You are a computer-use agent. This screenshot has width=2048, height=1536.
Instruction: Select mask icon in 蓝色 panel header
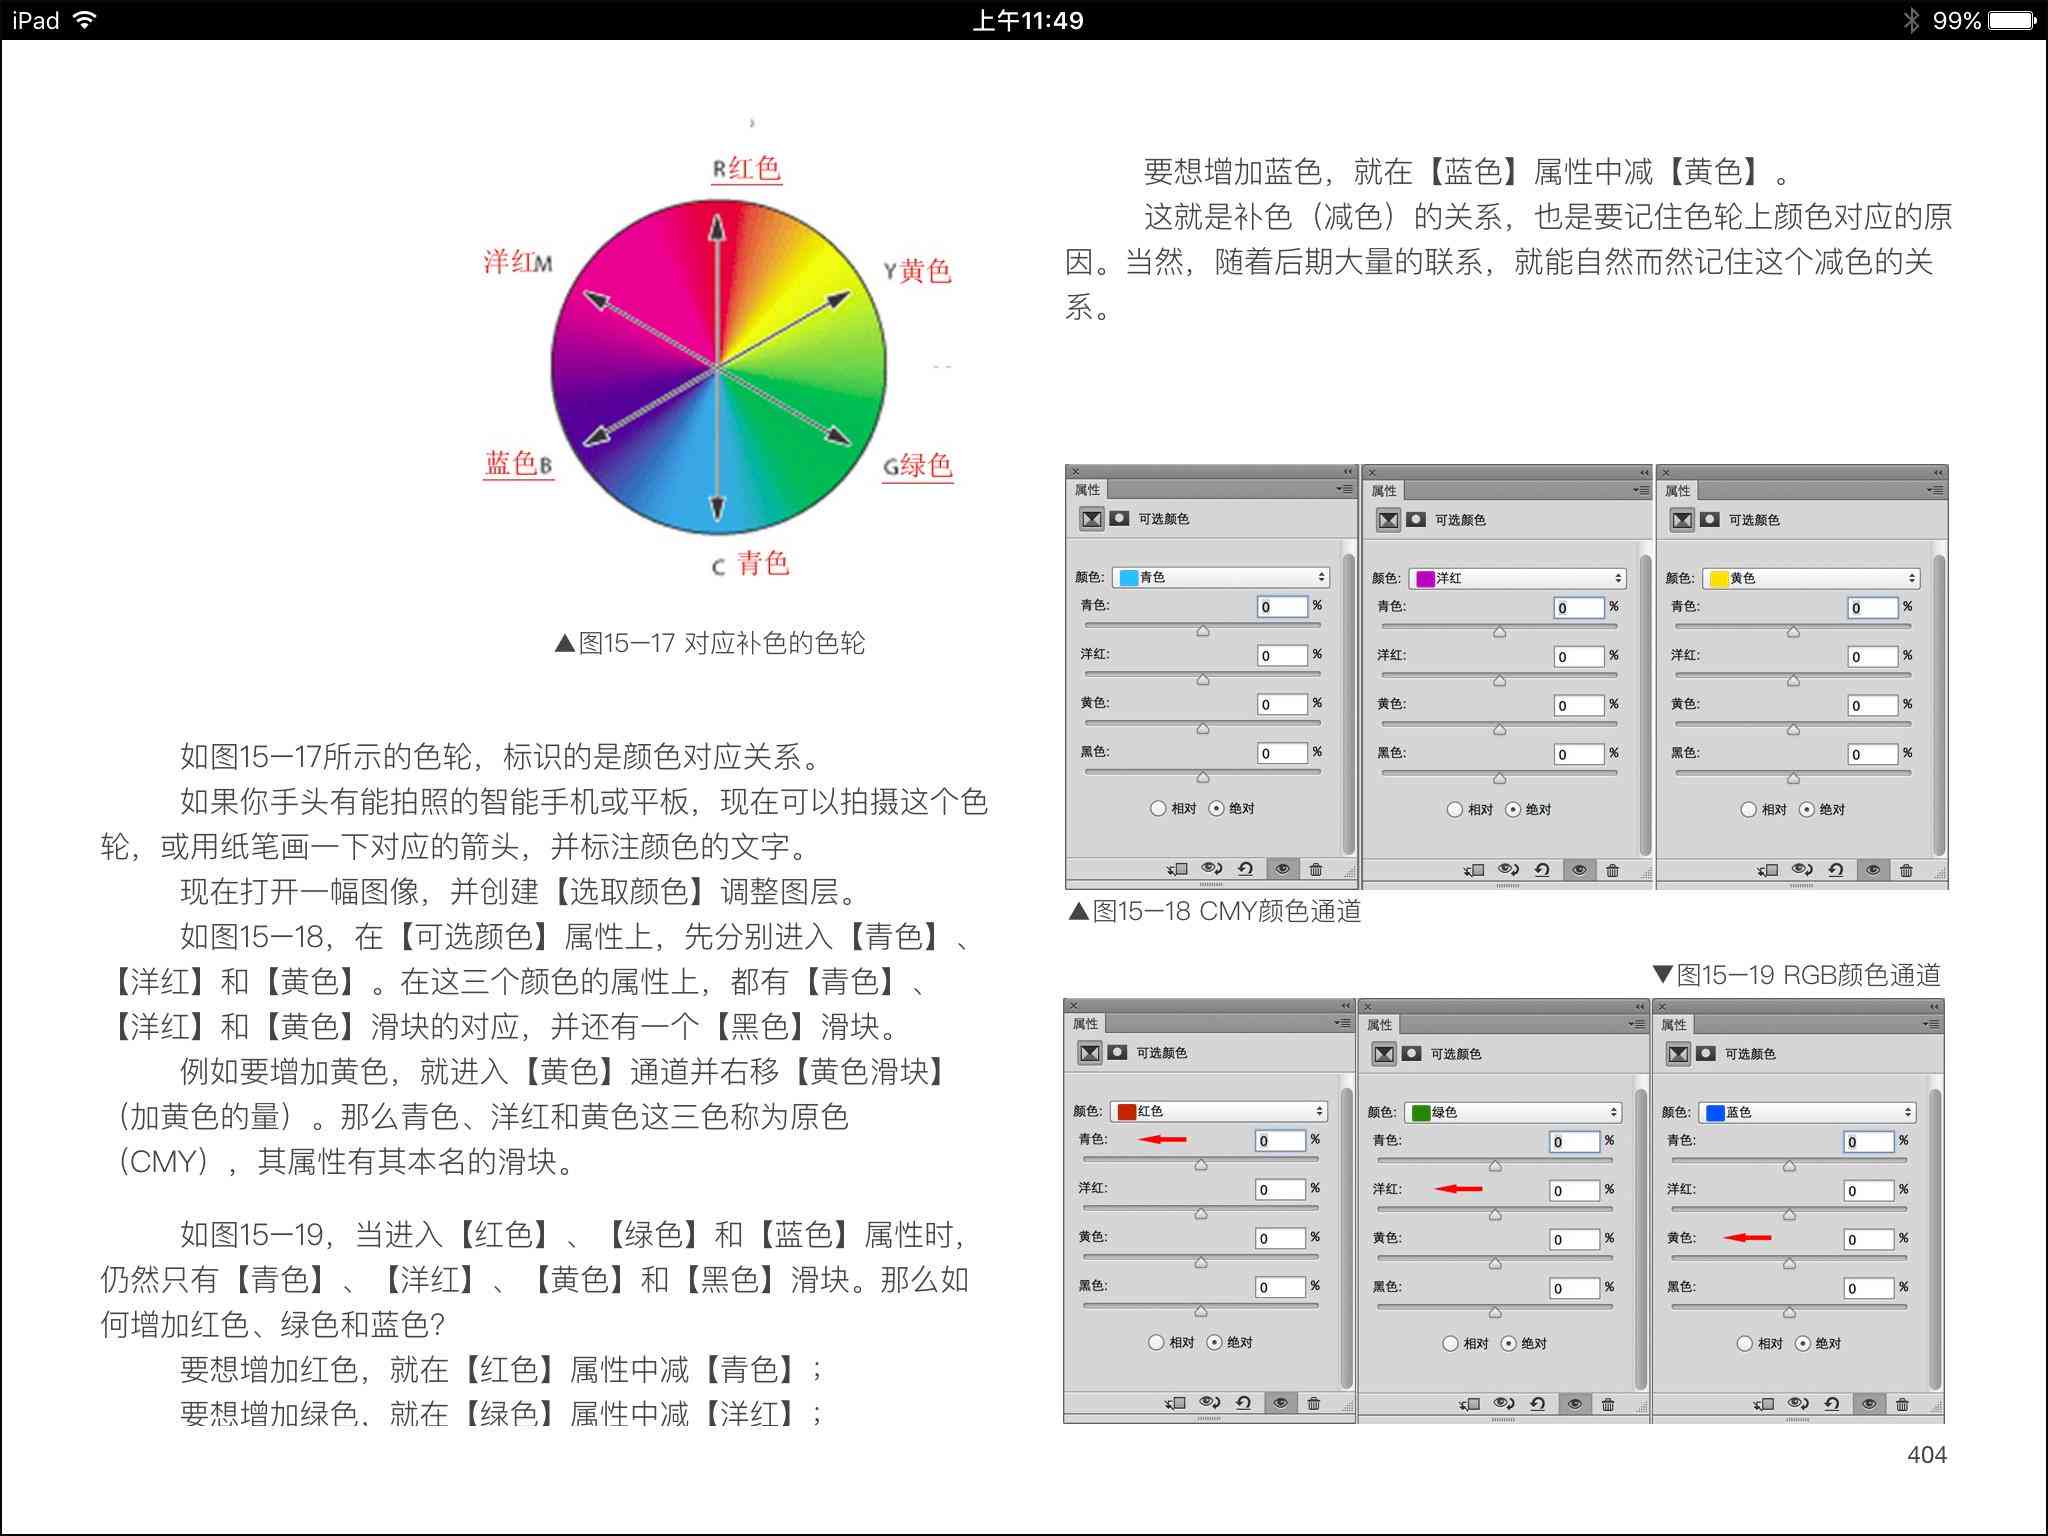1706,1053
